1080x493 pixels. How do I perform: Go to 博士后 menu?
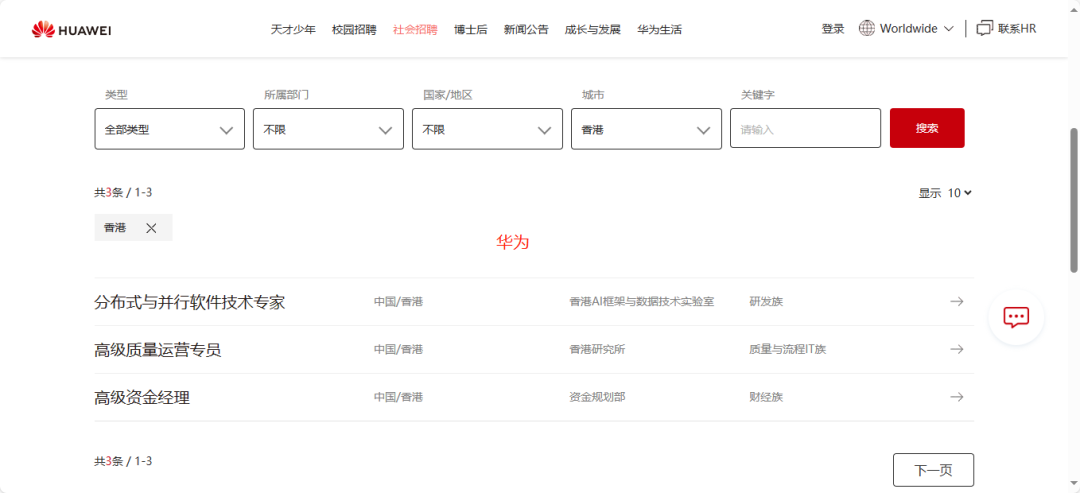click(470, 30)
